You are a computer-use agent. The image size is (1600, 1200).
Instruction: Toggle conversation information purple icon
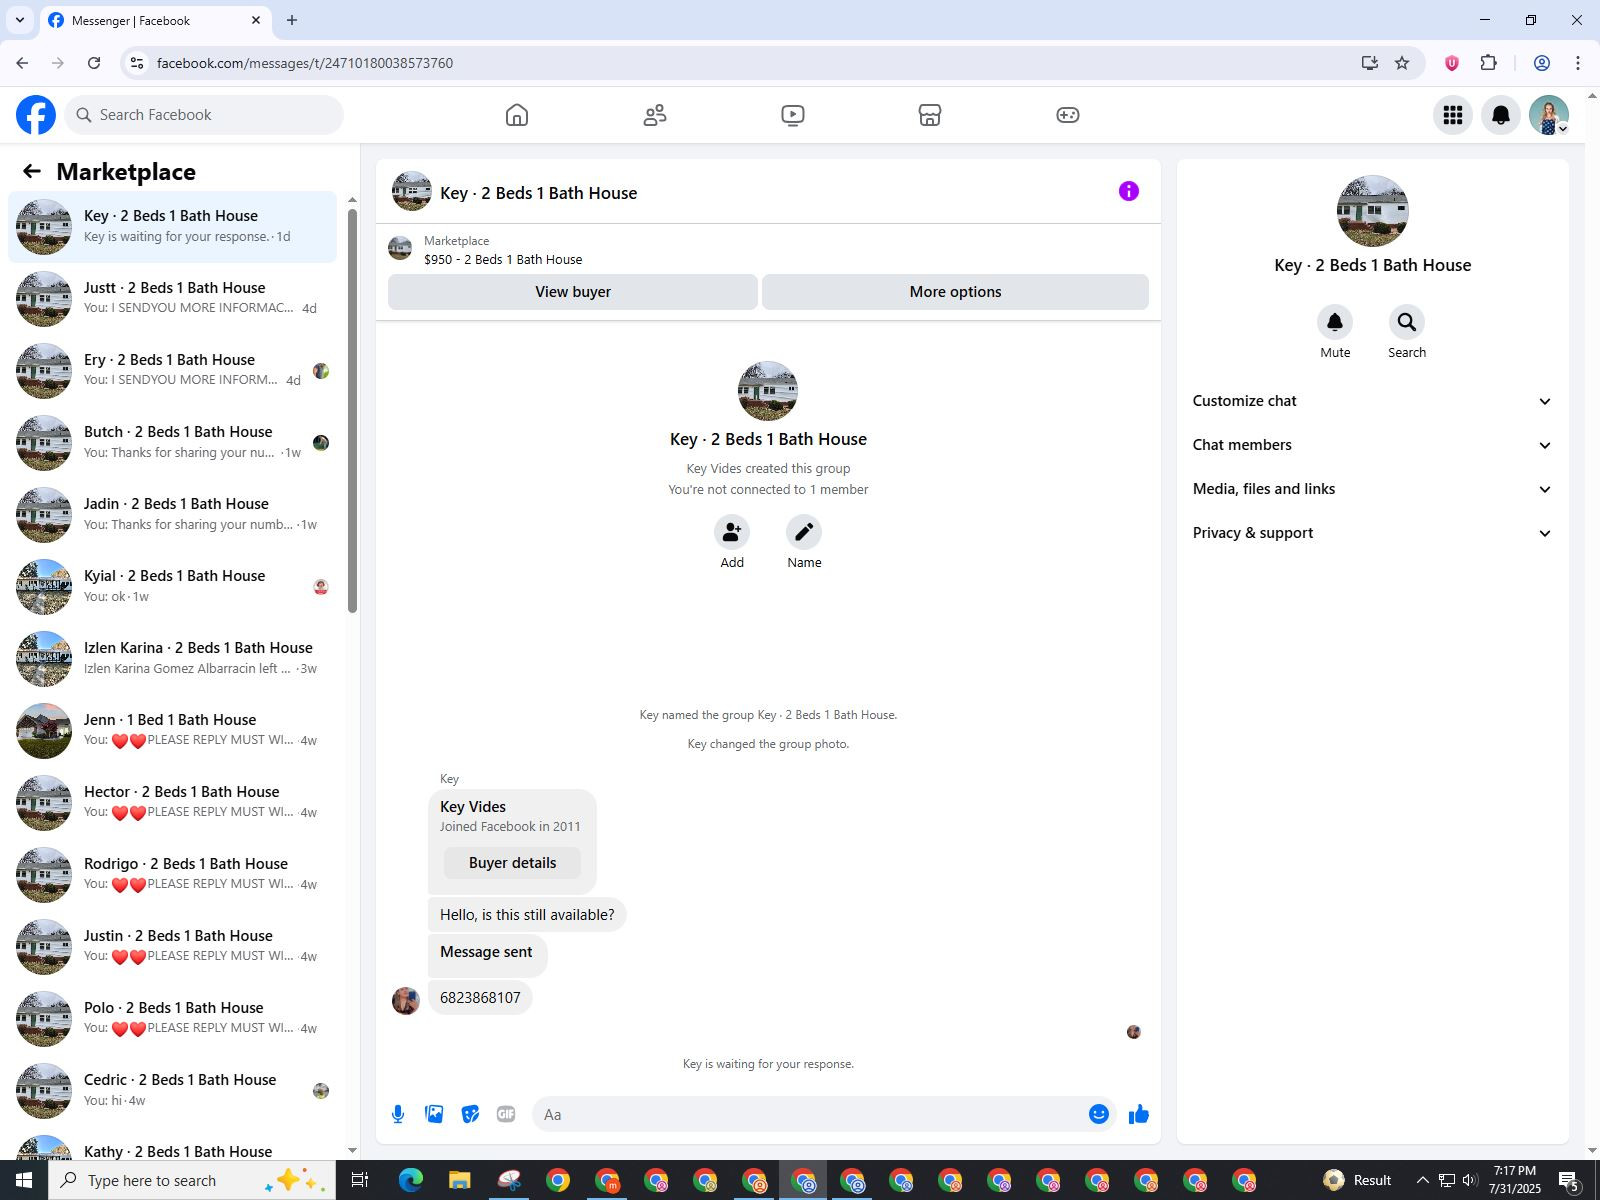point(1129,191)
